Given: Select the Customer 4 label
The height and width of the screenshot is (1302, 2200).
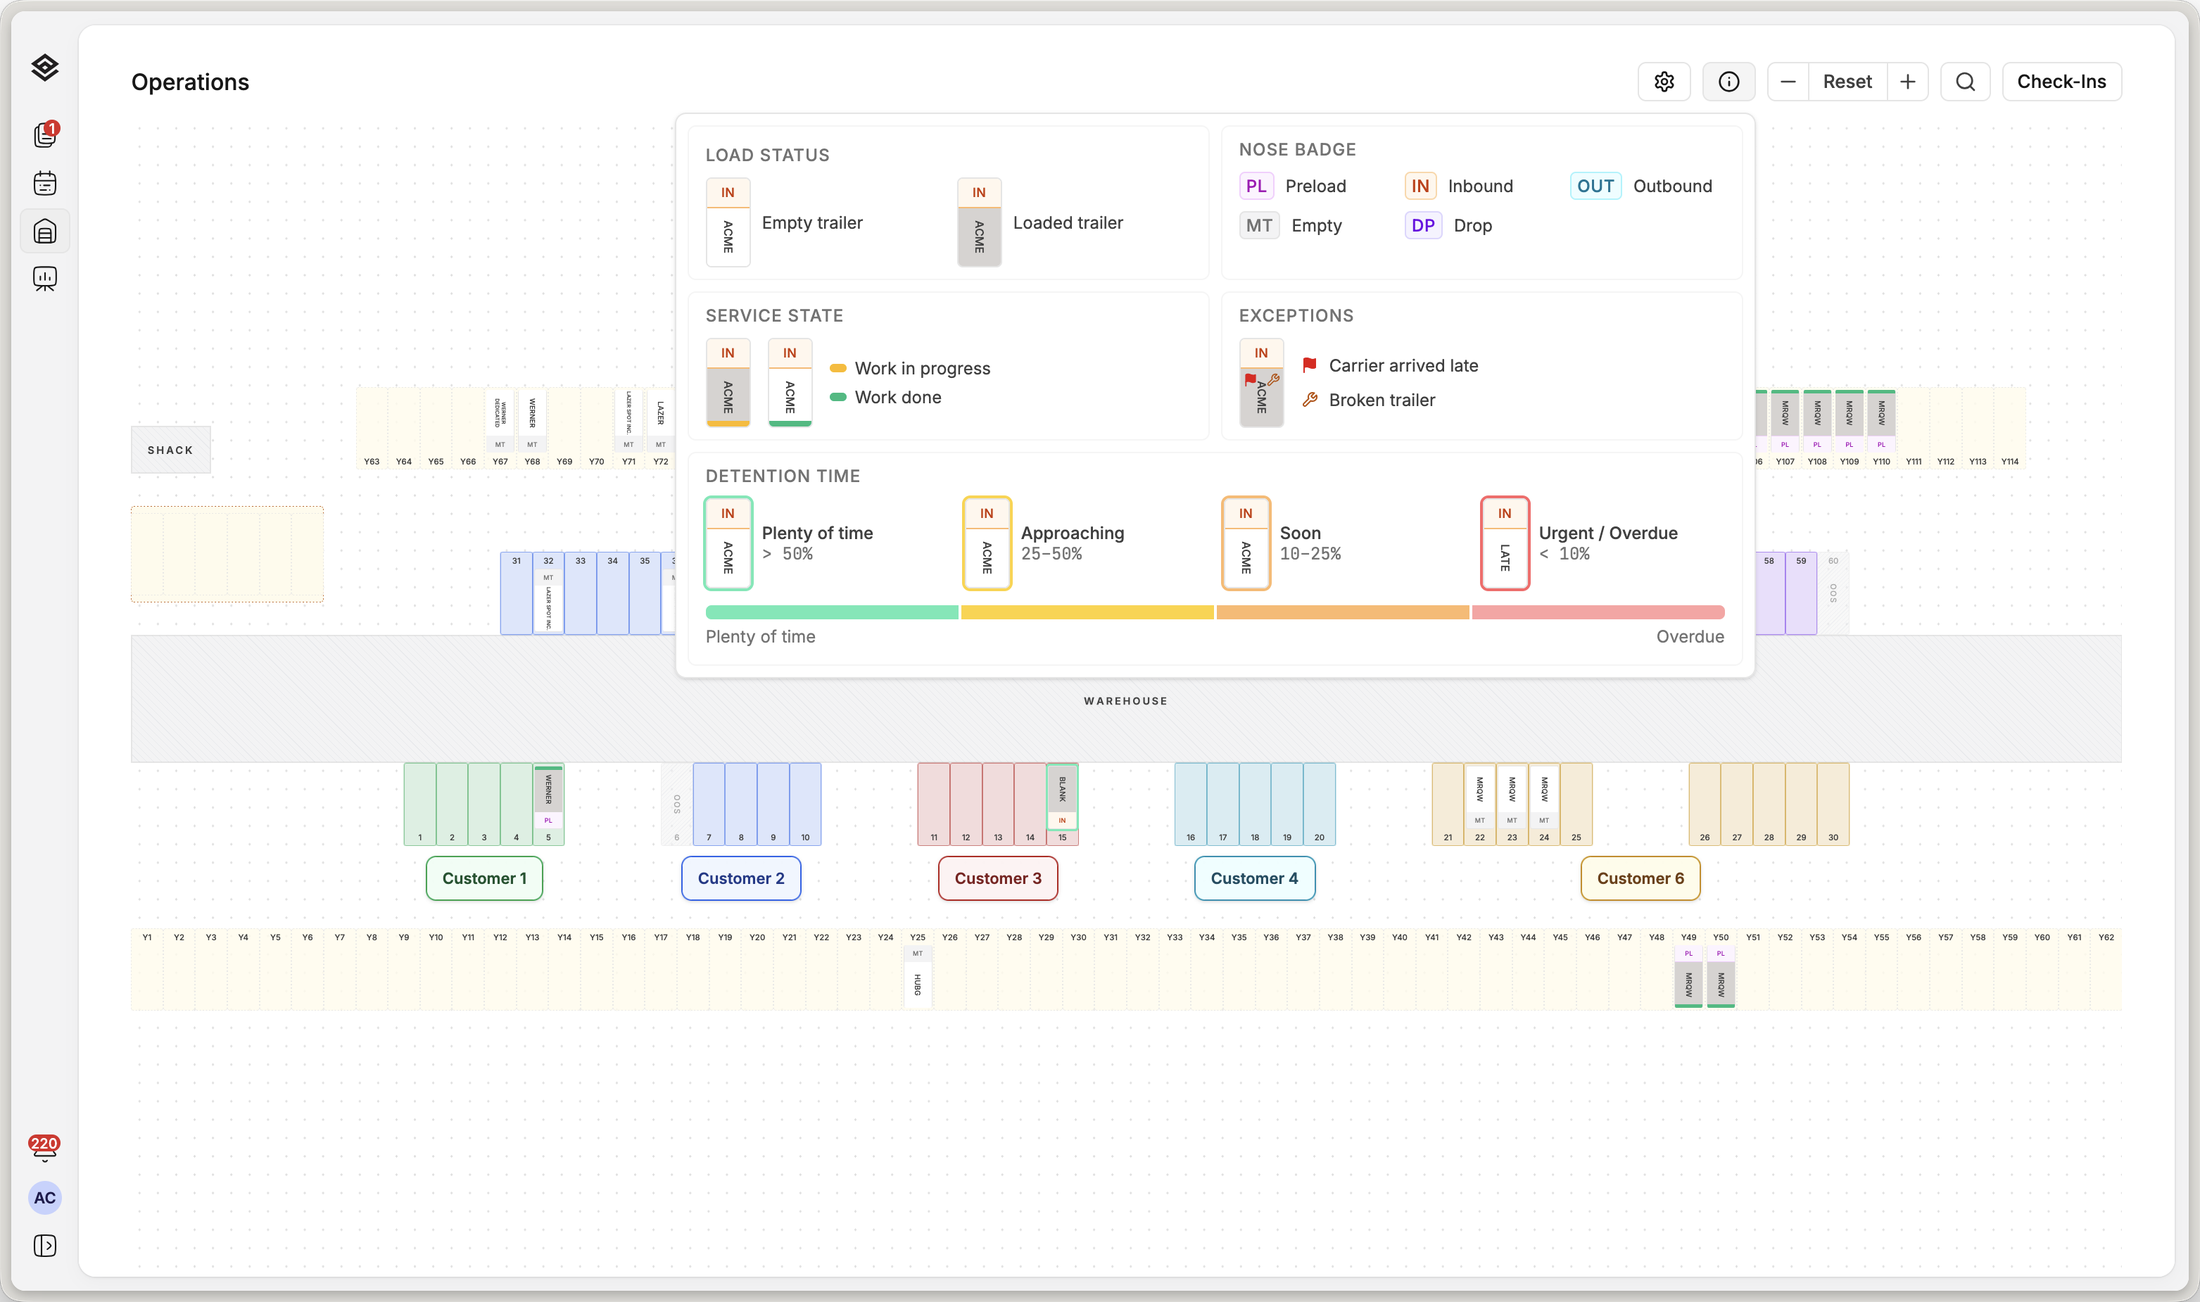Looking at the screenshot, I should [x=1254, y=878].
